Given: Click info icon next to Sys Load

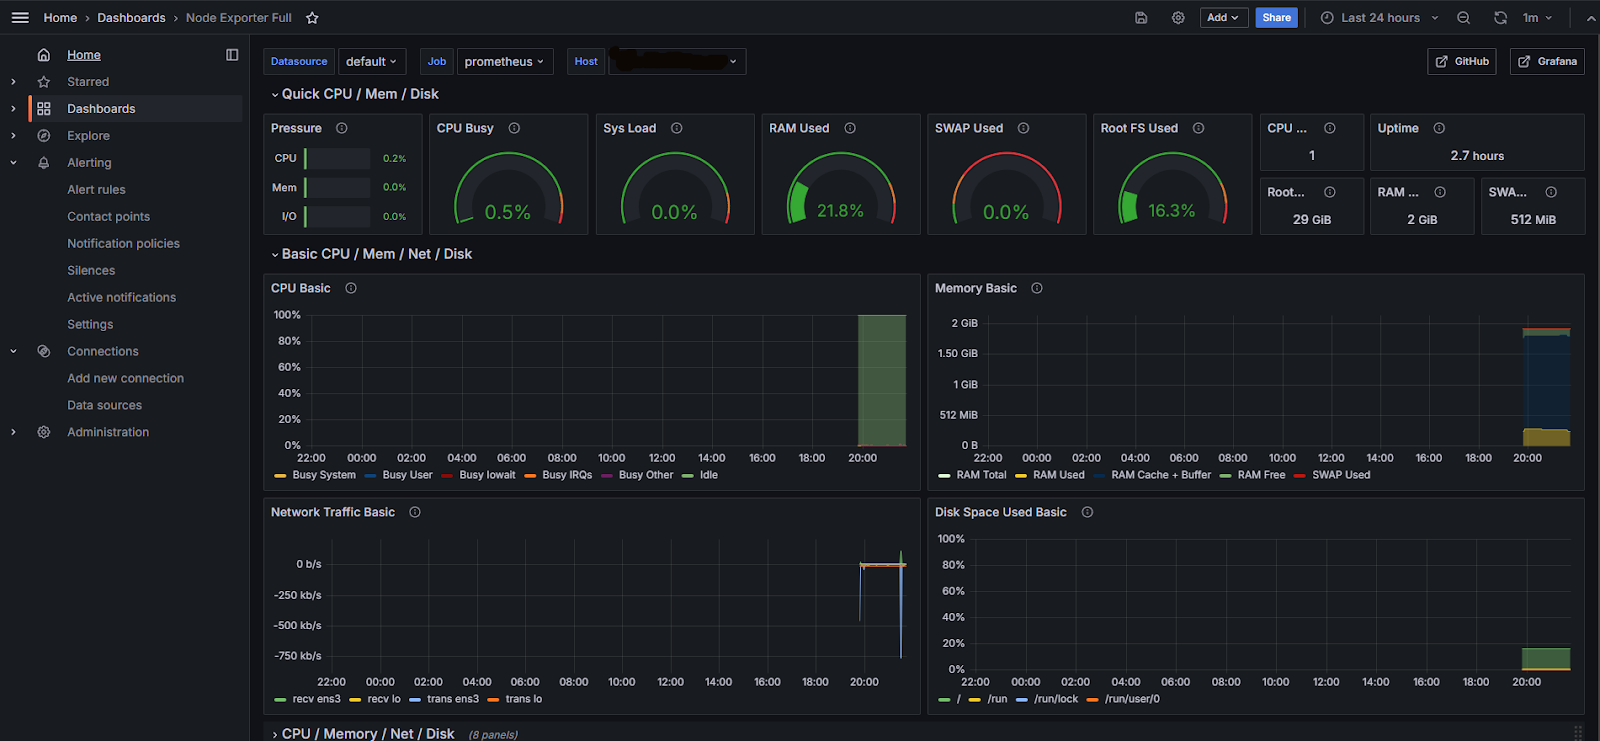Looking at the screenshot, I should pyautogui.click(x=677, y=128).
